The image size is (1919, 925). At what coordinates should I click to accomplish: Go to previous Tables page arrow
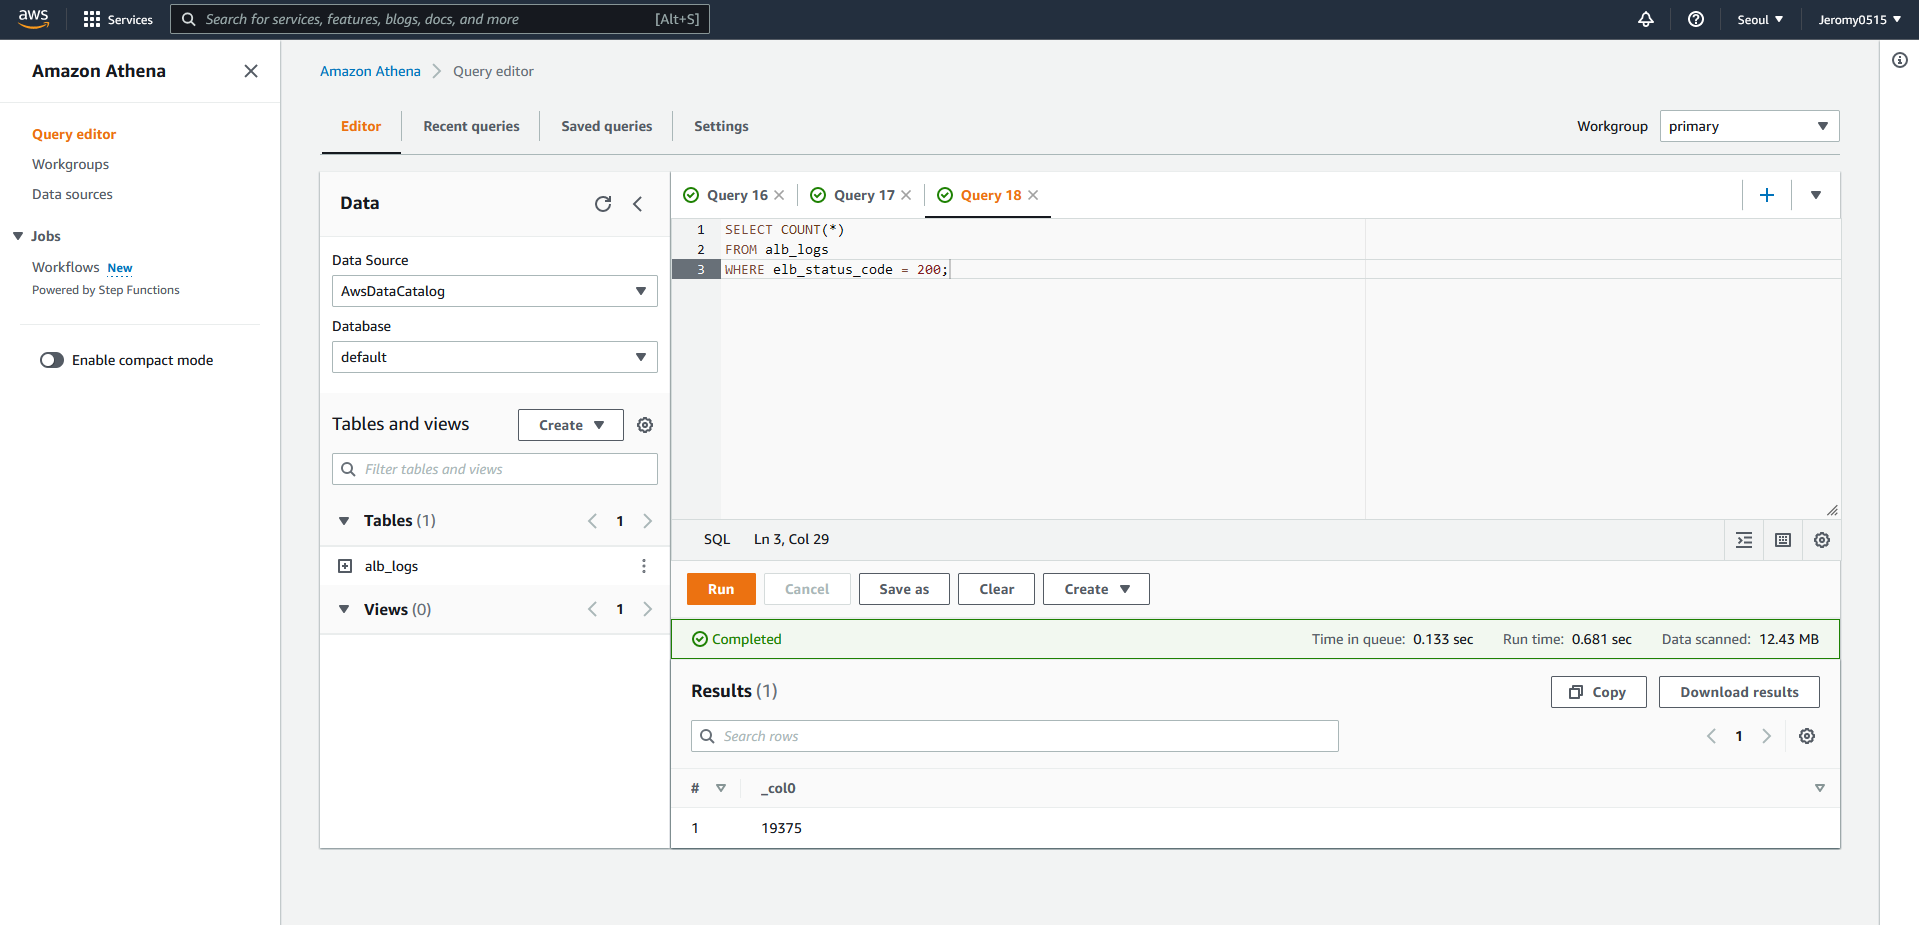click(592, 521)
